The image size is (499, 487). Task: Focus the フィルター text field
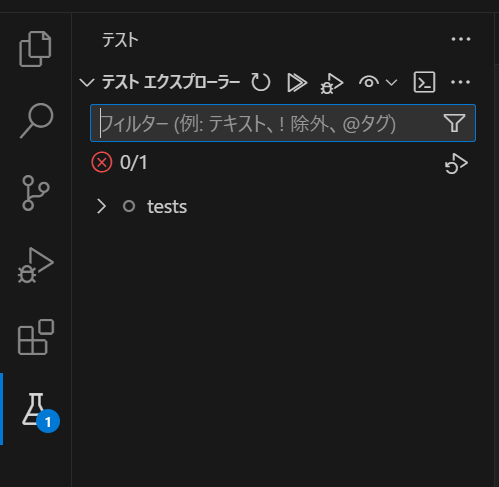tap(265, 123)
